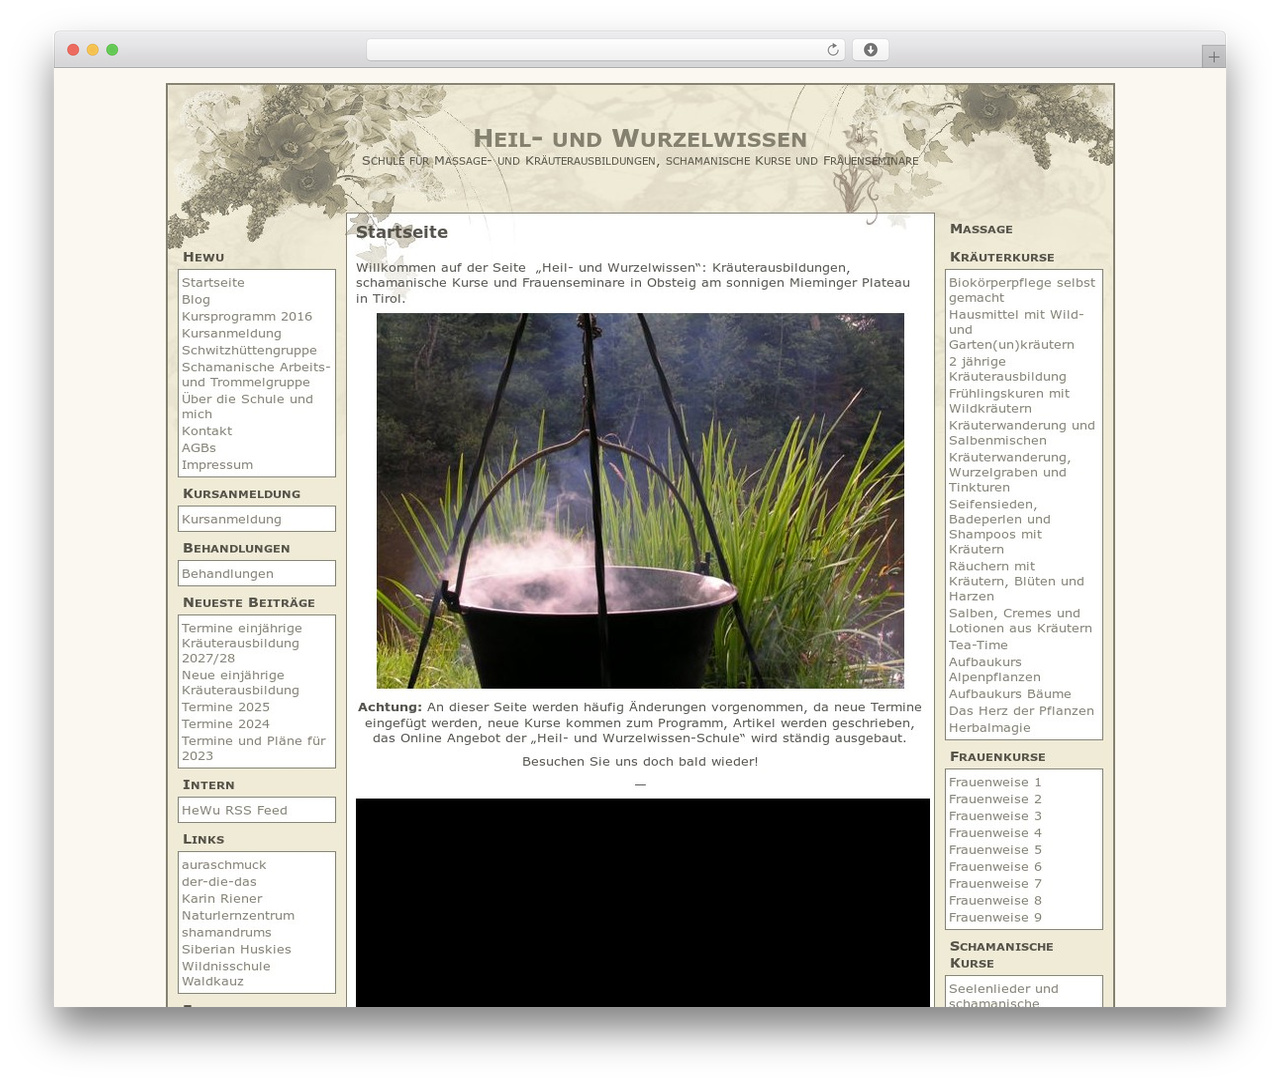Screen dimensions: 1280x1084
Task: Open the Termine 2025 post
Action: [x=226, y=707]
